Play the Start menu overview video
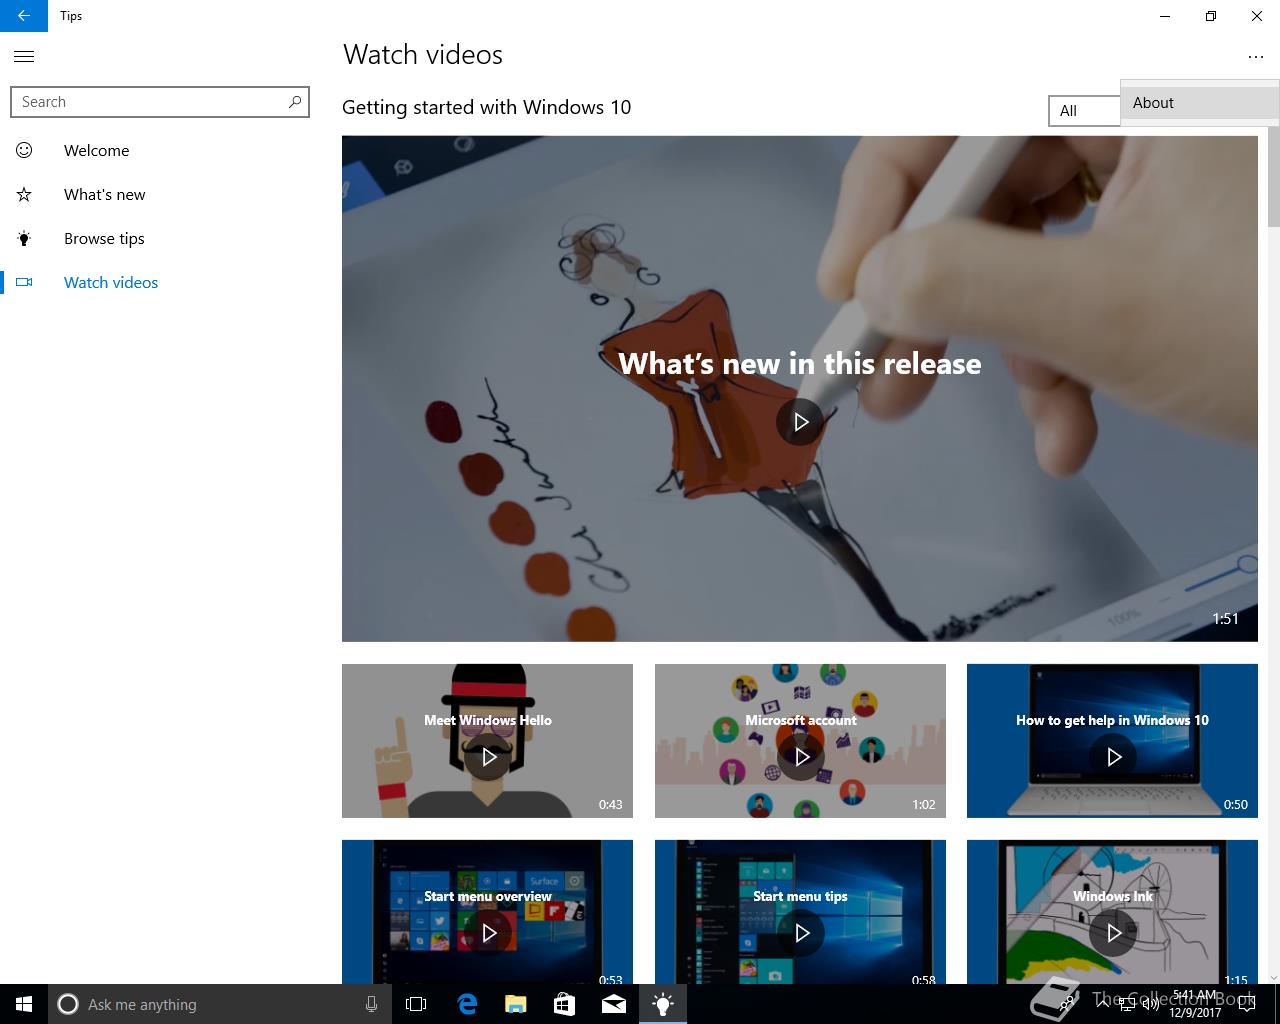 point(489,933)
